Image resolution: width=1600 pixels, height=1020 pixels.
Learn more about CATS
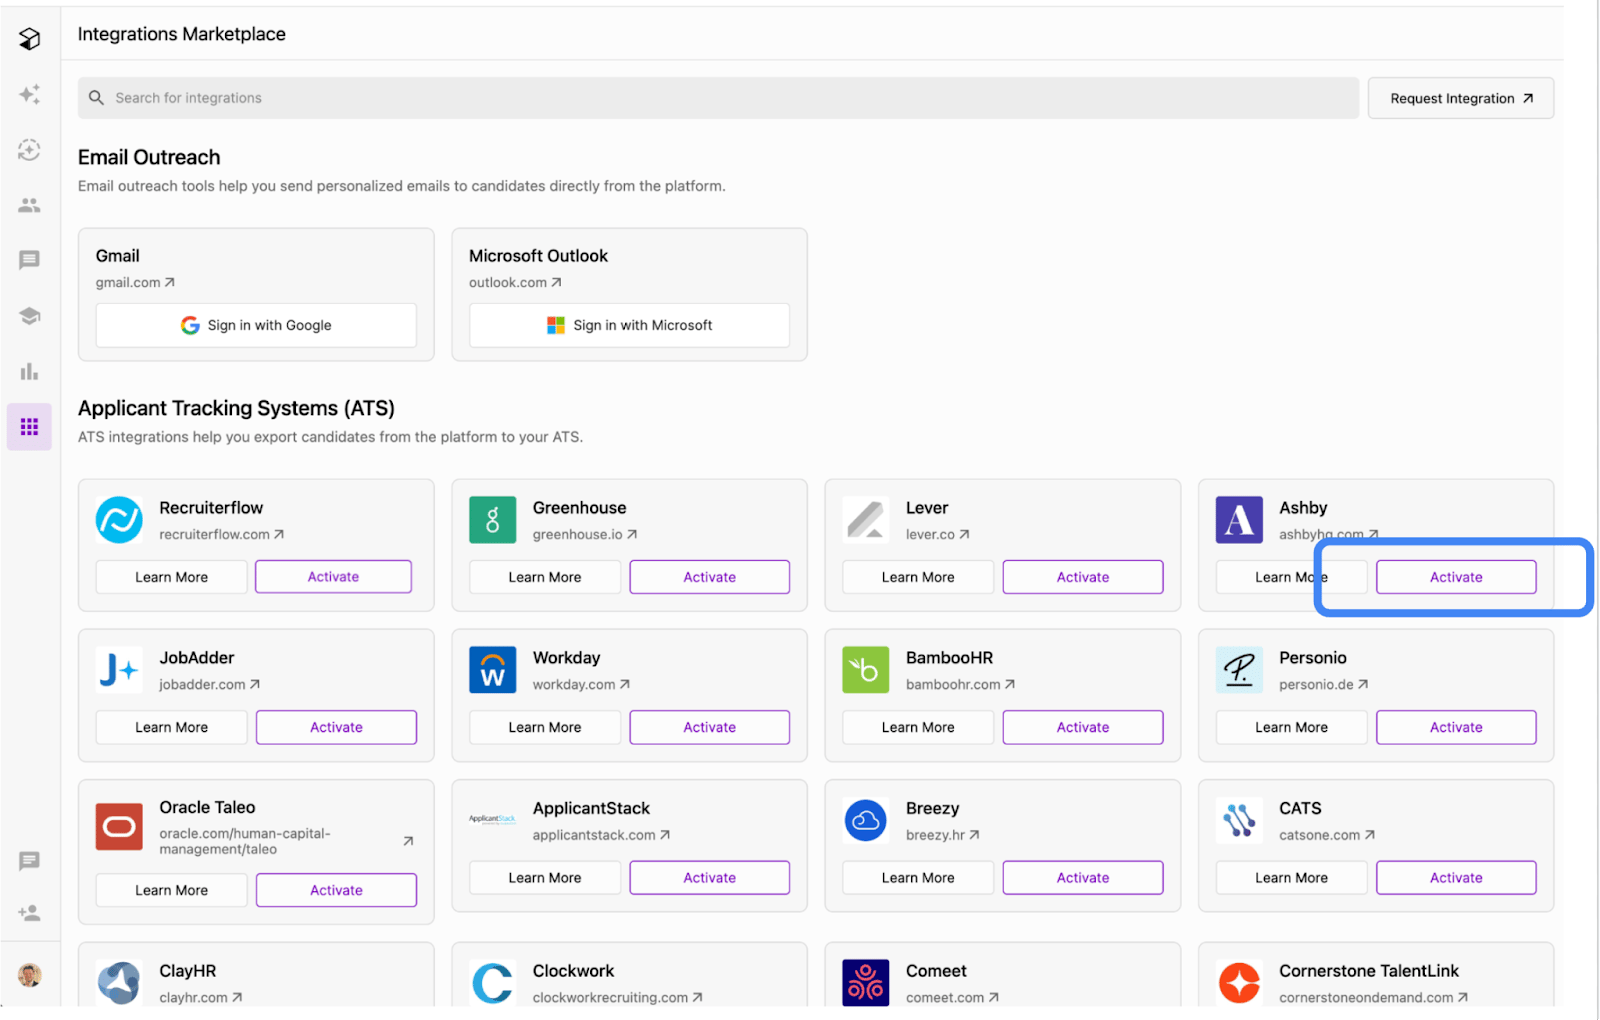pos(1292,878)
